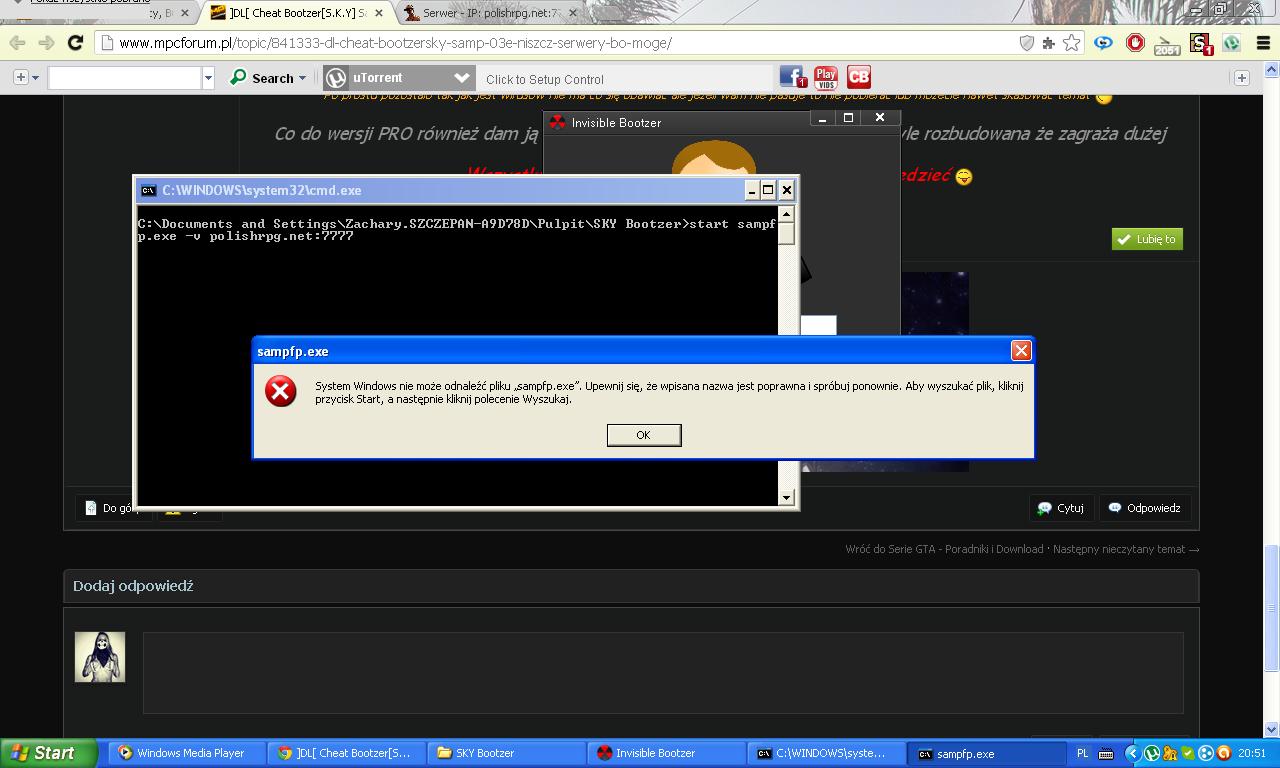The image size is (1280, 768).
Task: Click the uTorrent logo icon in toolbar
Action: (337, 77)
